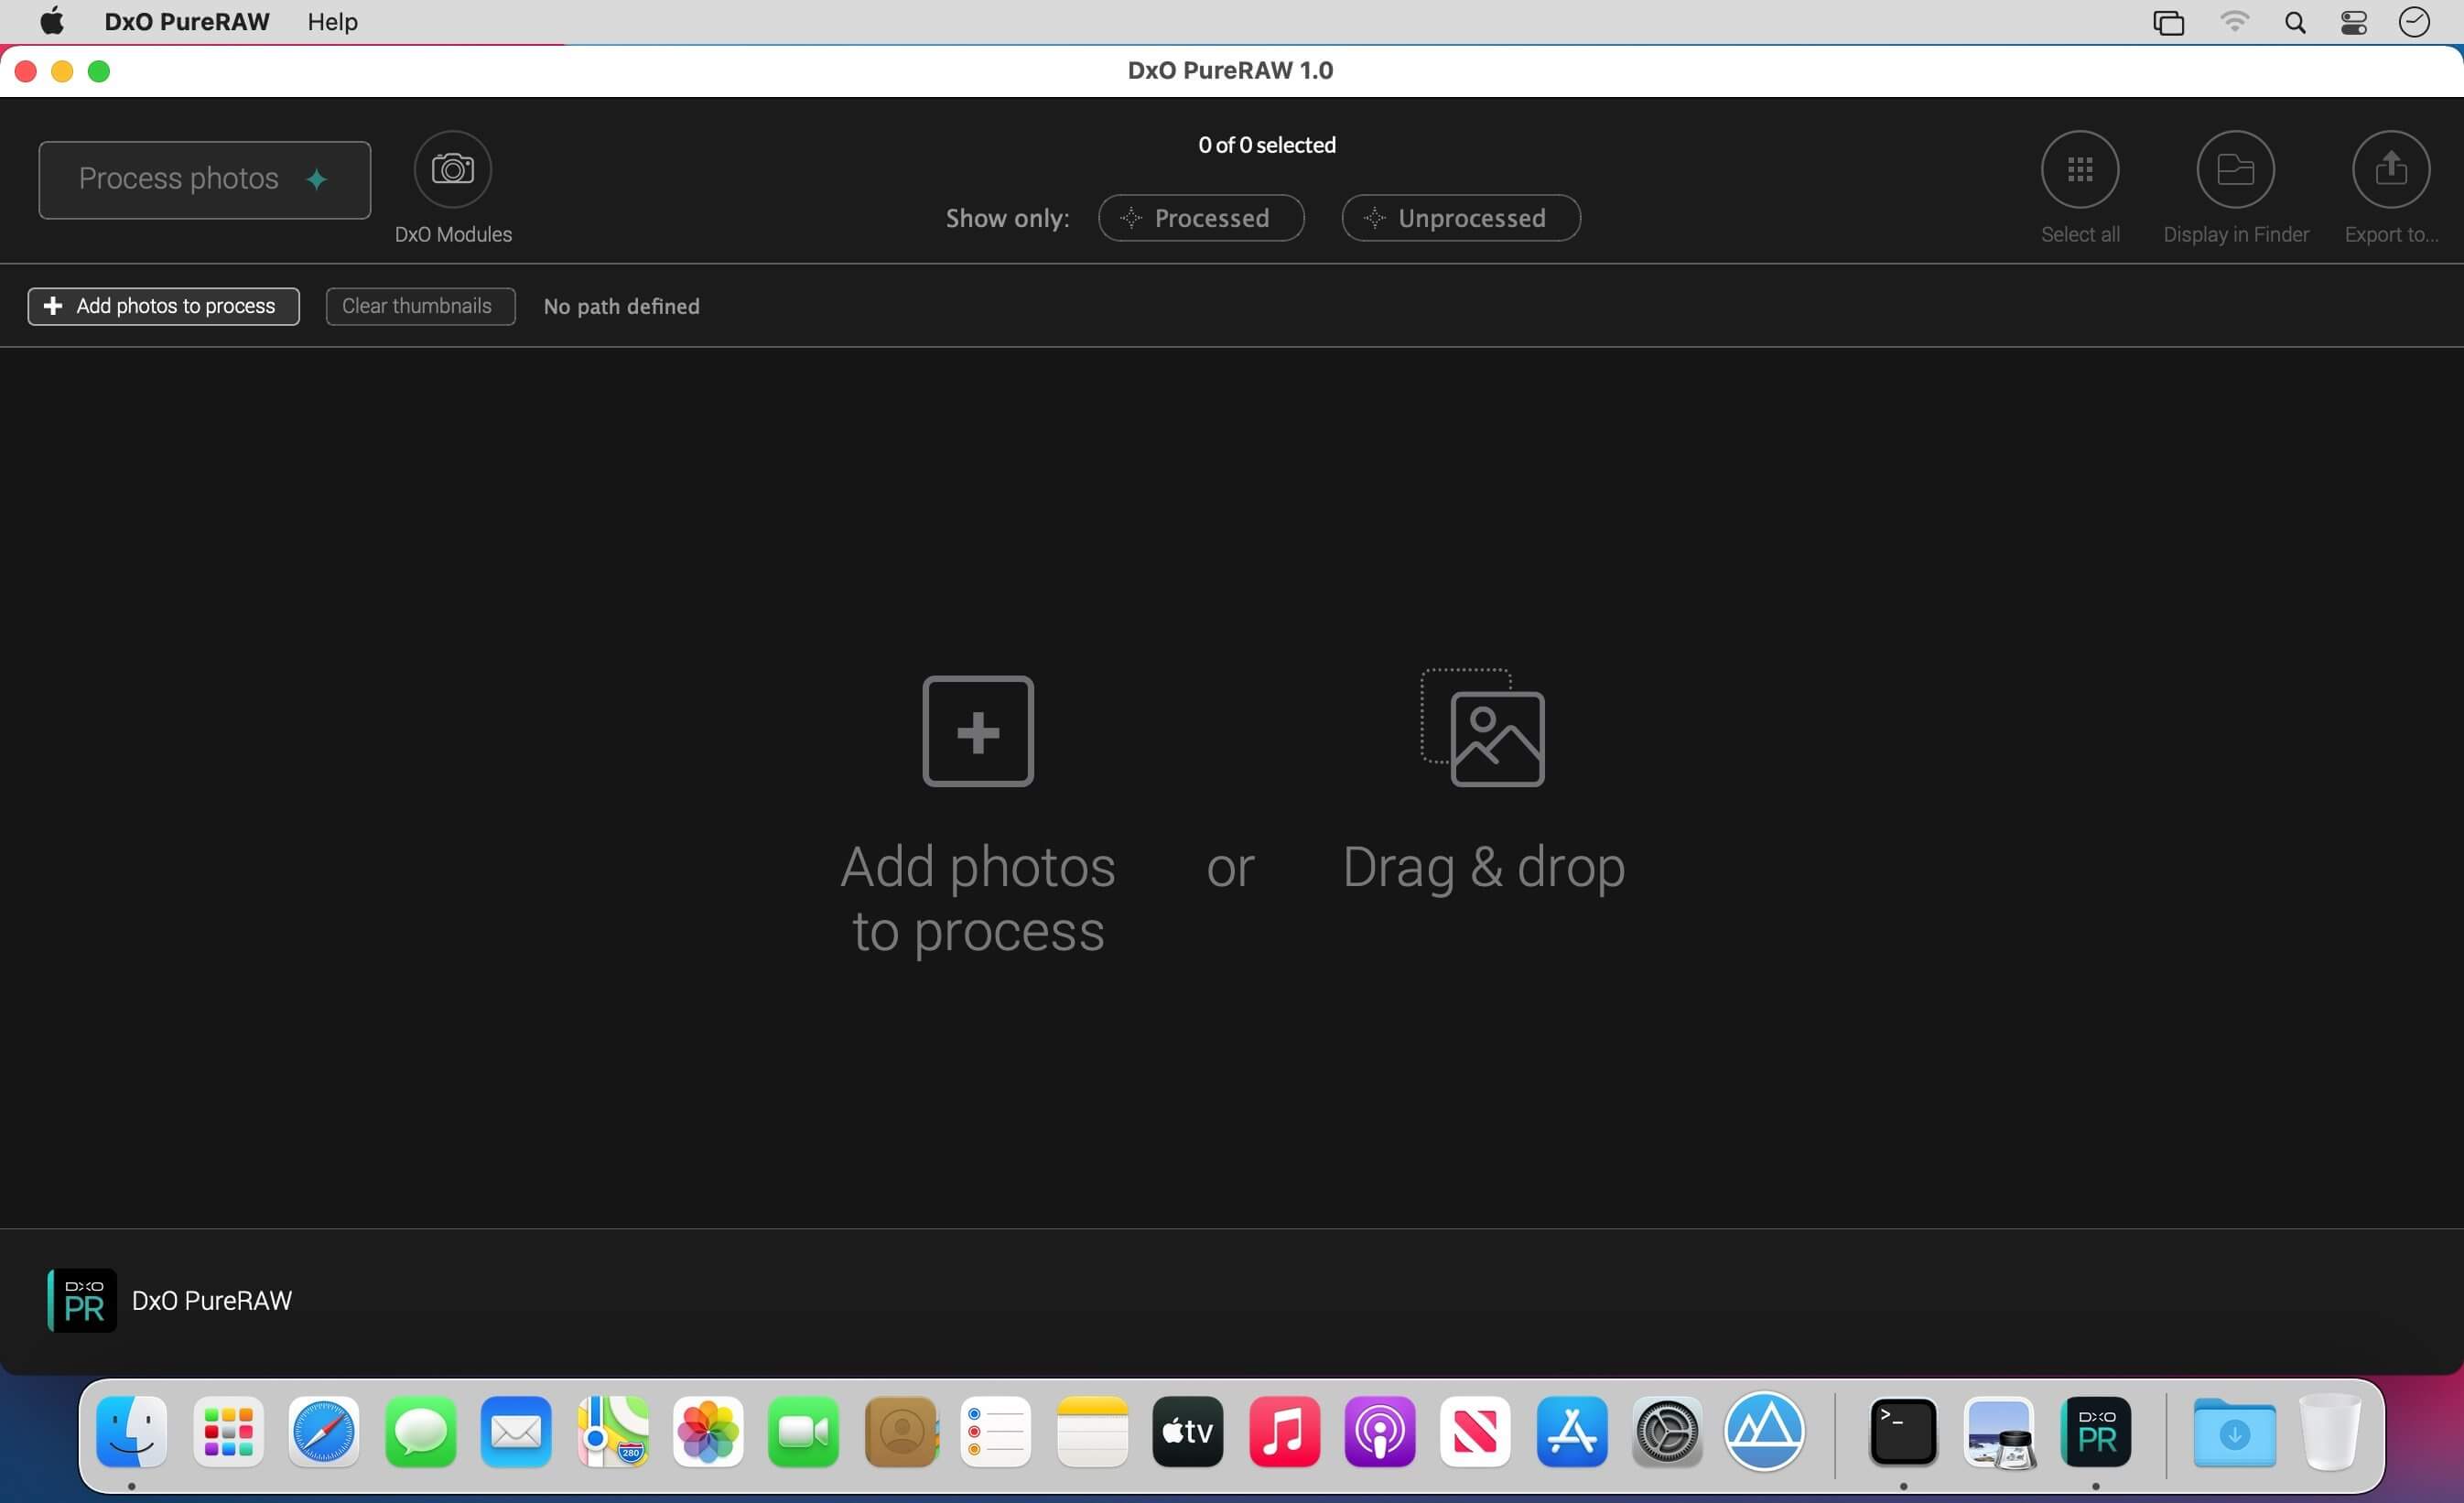Click Add photos to process button
This screenshot has width=2464, height=1503.
click(163, 306)
